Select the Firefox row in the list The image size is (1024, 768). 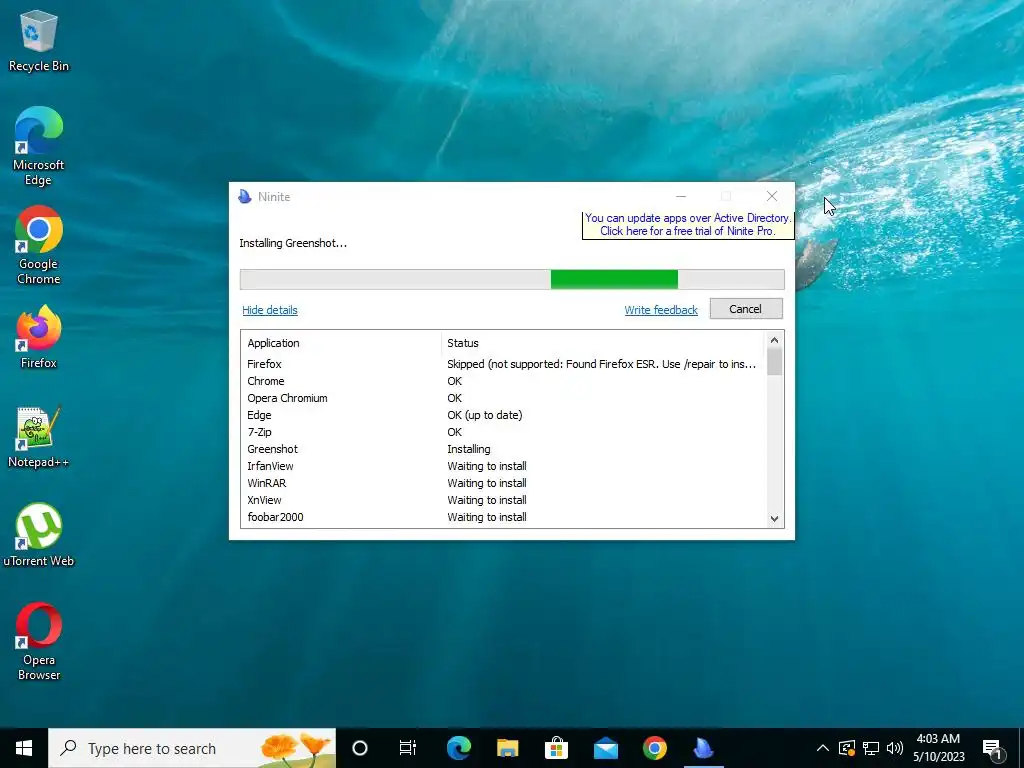[503, 364]
